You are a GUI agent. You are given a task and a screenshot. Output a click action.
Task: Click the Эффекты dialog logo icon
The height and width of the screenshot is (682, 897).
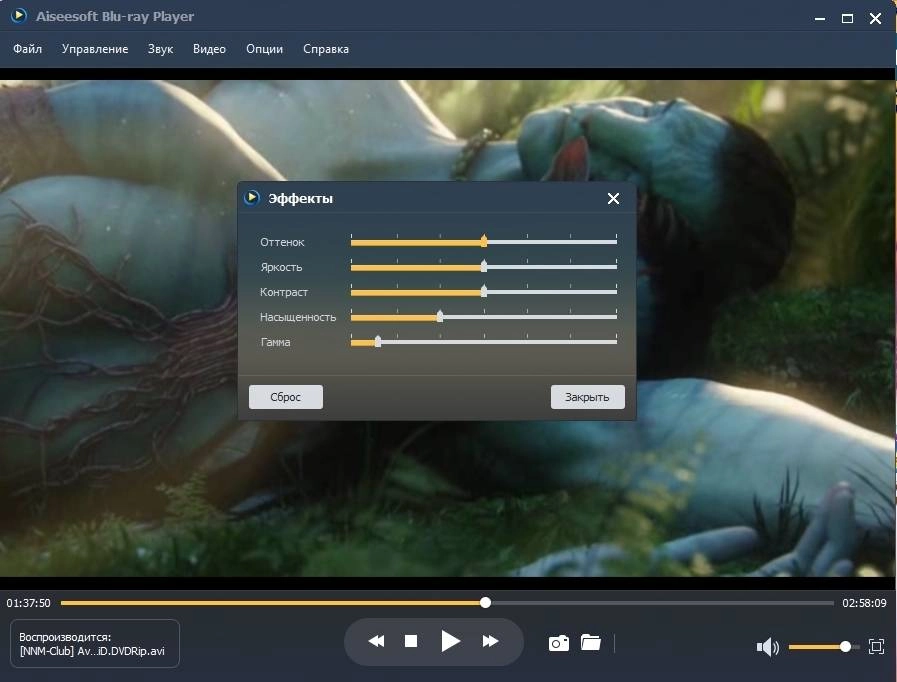[252, 198]
